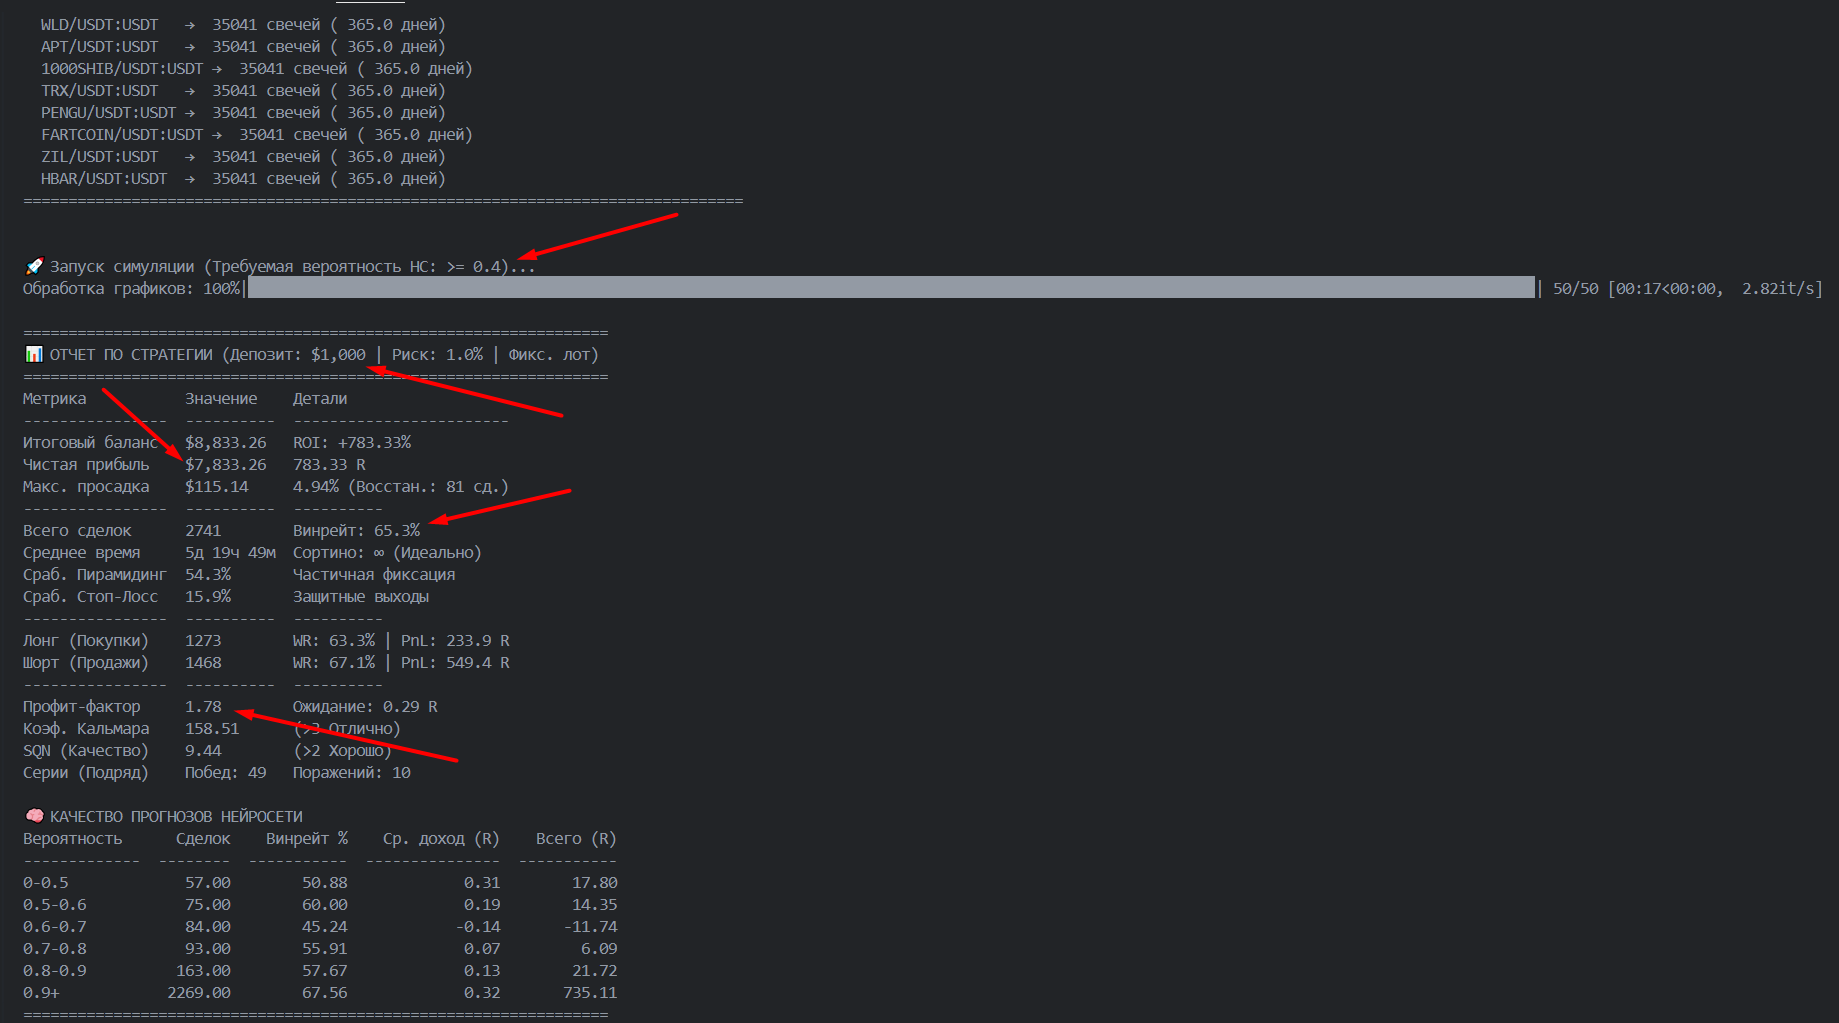Image resolution: width=1839 pixels, height=1023 pixels.
Task: Click the net profit value $7,833.26
Action: (x=226, y=464)
